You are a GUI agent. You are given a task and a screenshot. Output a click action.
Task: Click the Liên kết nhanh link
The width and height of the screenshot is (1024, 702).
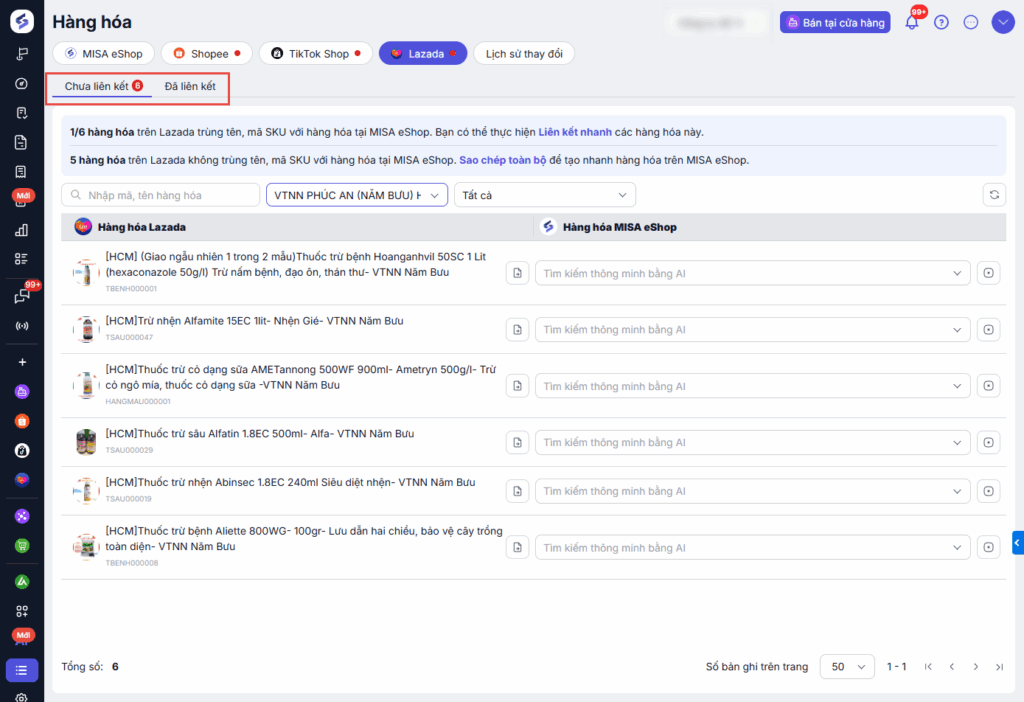coord(575,132)
